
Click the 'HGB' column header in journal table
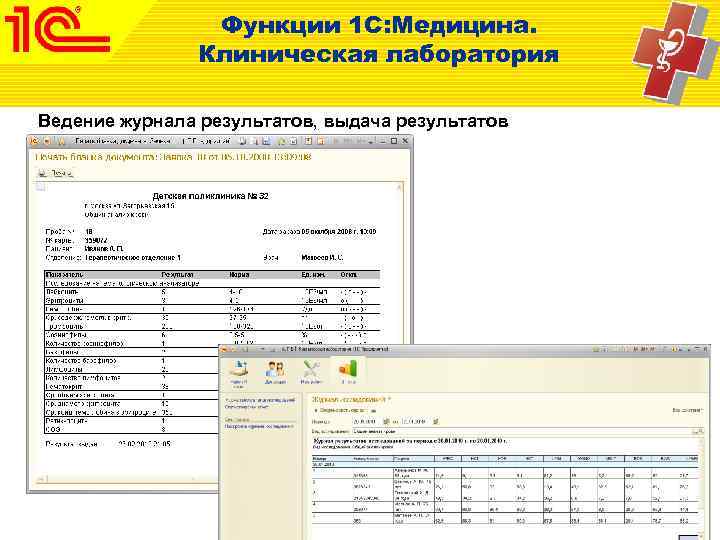[502, 459]
